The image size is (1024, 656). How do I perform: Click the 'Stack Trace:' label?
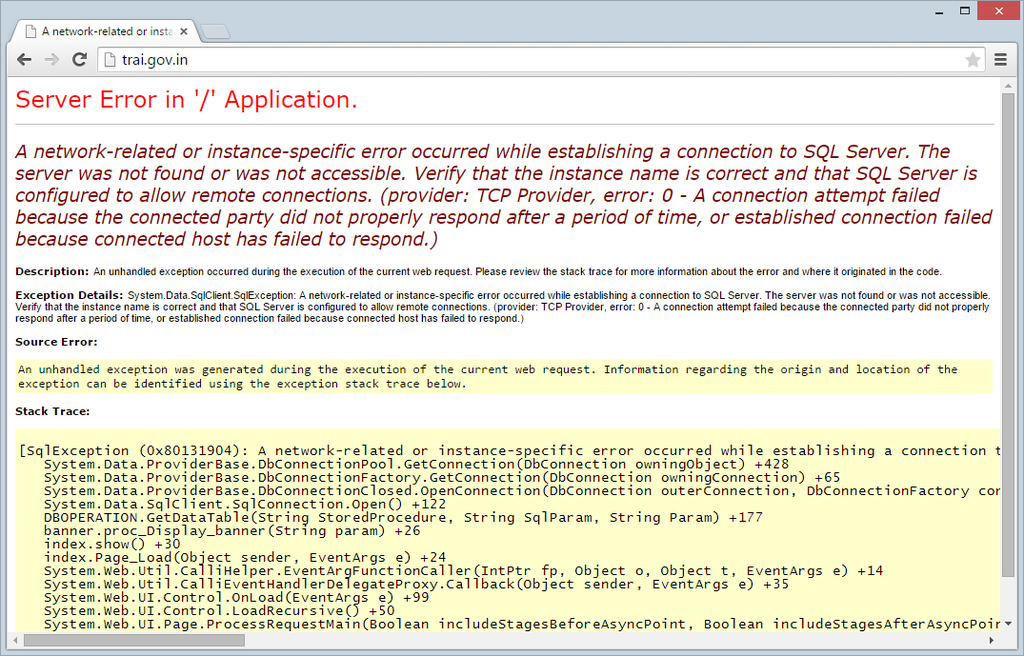pos(52,411)
